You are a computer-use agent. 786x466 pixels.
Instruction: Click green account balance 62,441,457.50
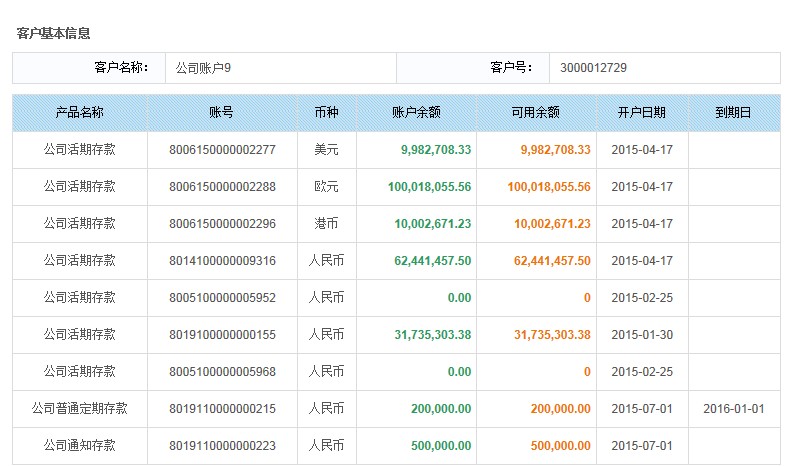433,261
